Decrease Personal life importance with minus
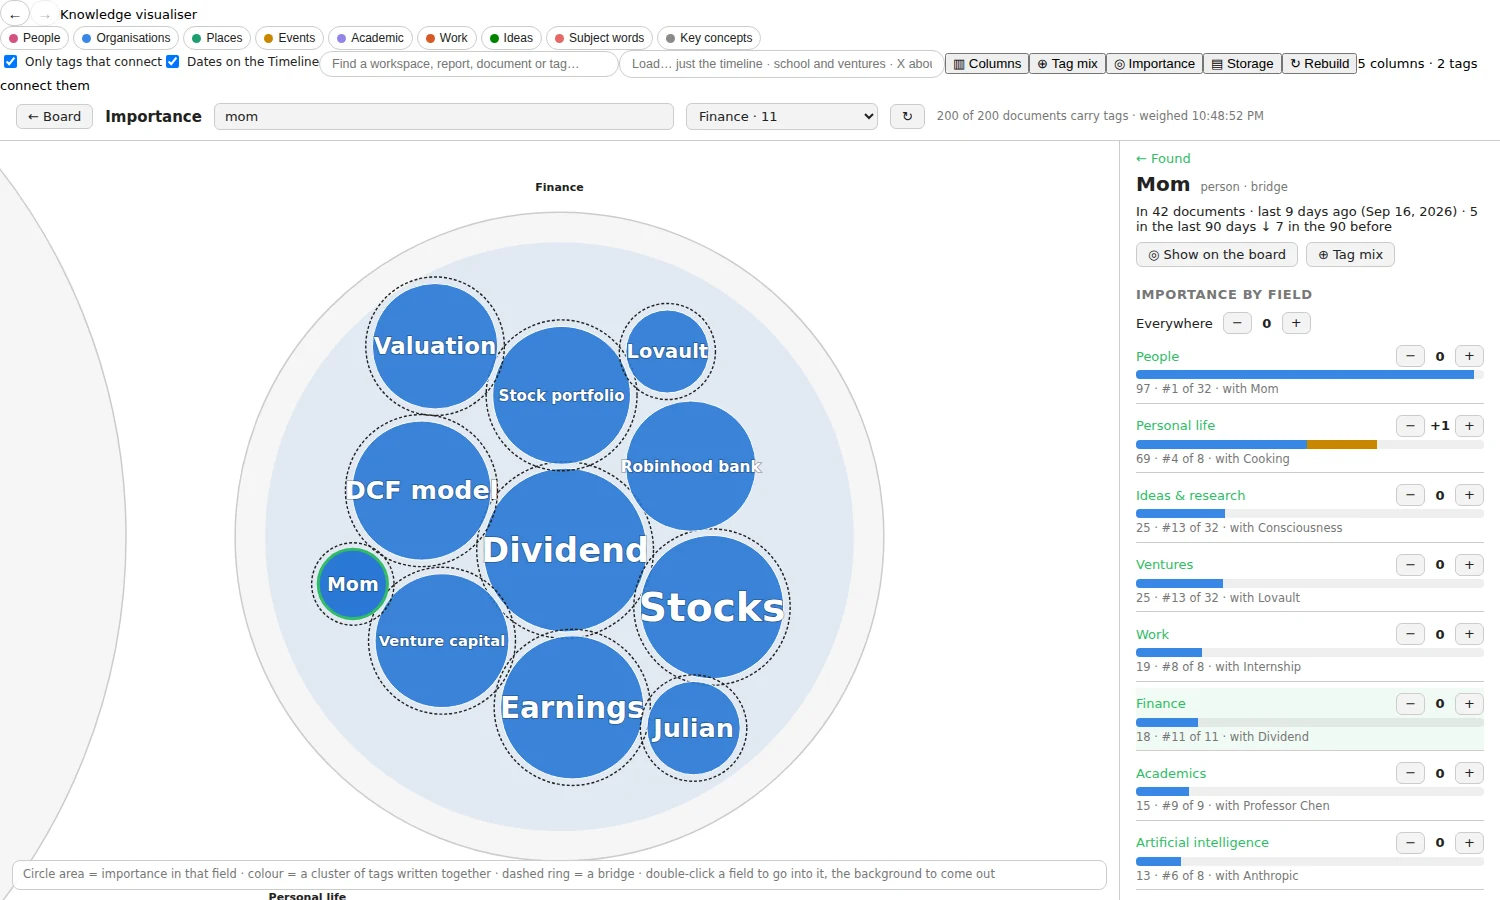Image resolution: width=1500 pixels, height=900 pixels. click(1410, 426)
